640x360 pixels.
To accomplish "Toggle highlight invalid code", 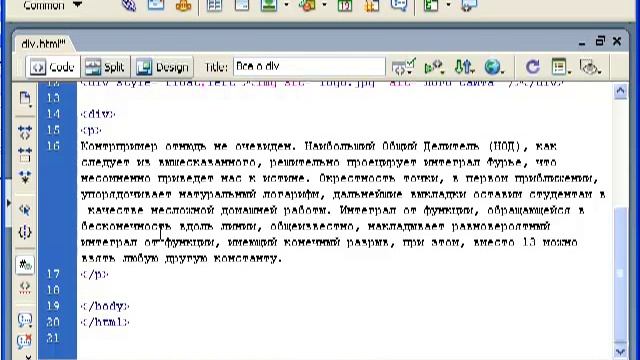I will point(25,288).
